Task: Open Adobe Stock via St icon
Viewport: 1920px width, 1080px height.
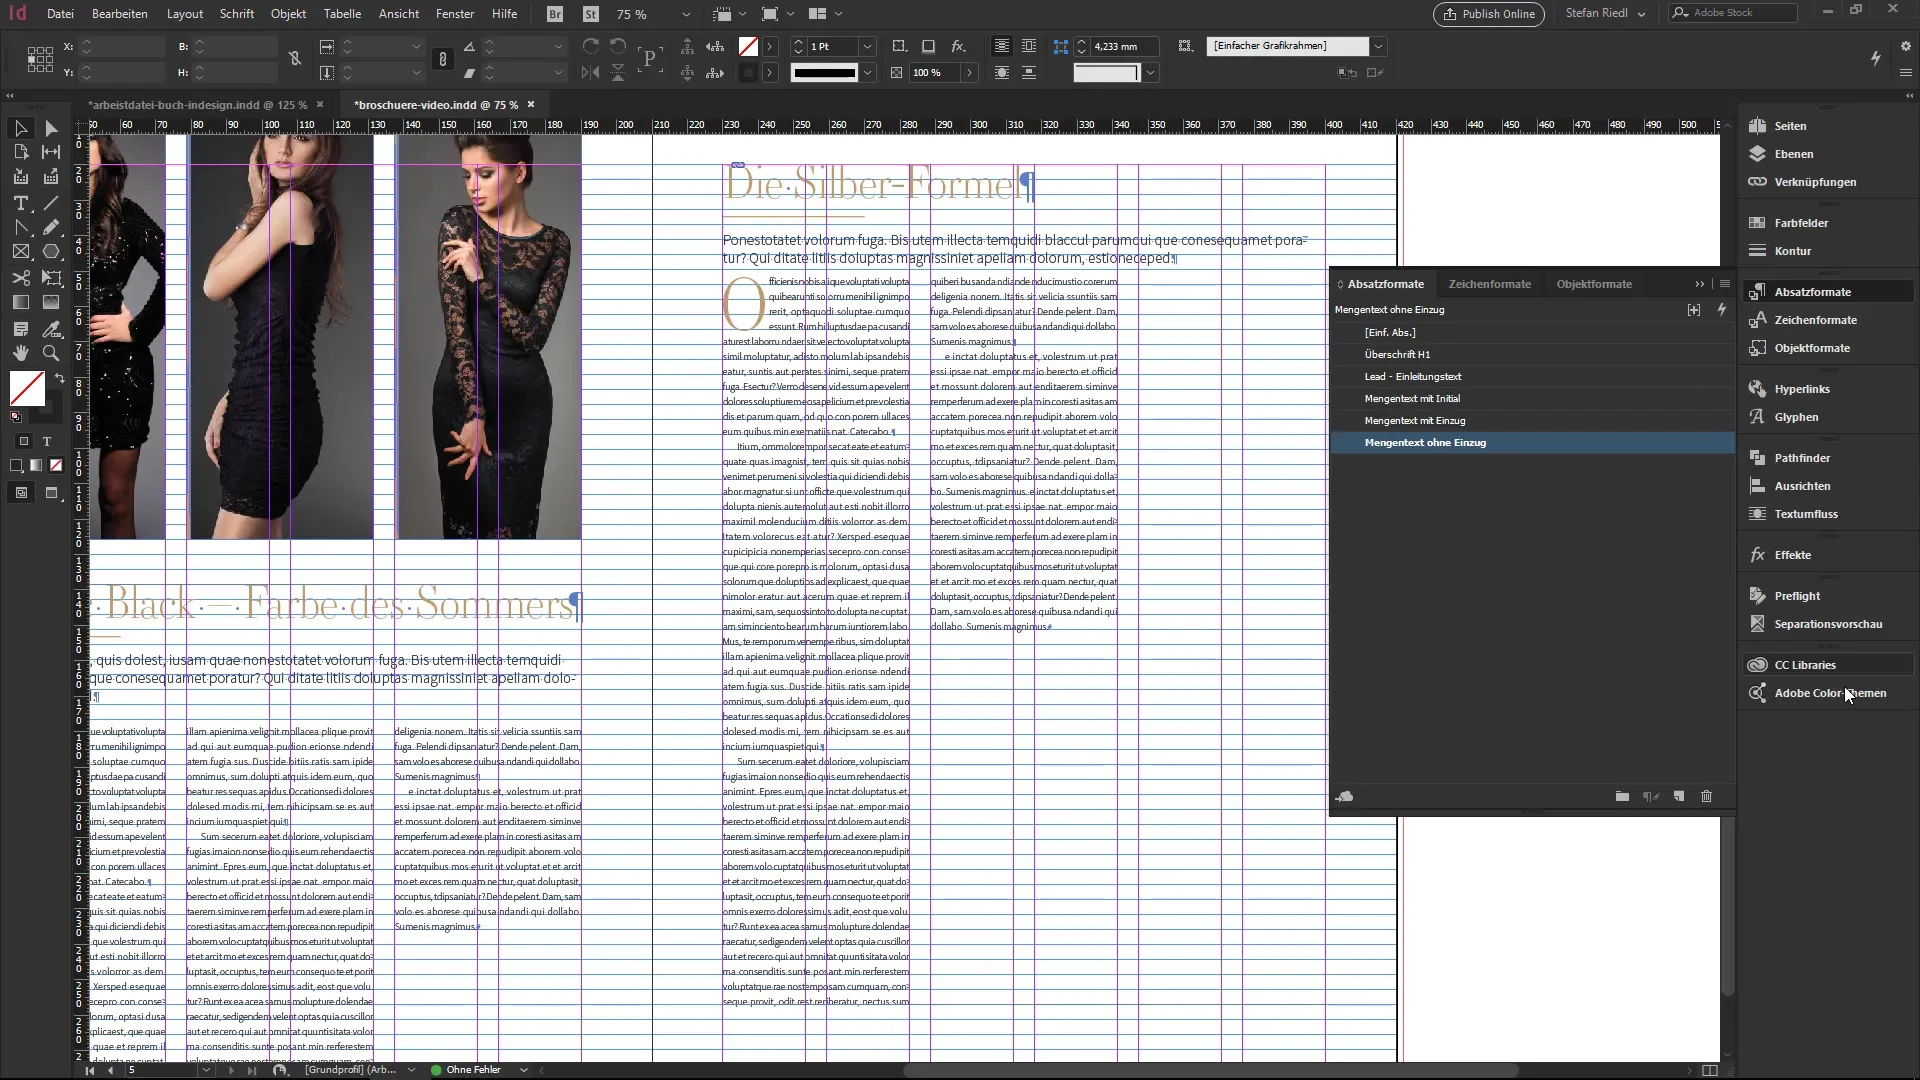Action: pyautogui.click(x=591, y=14)
